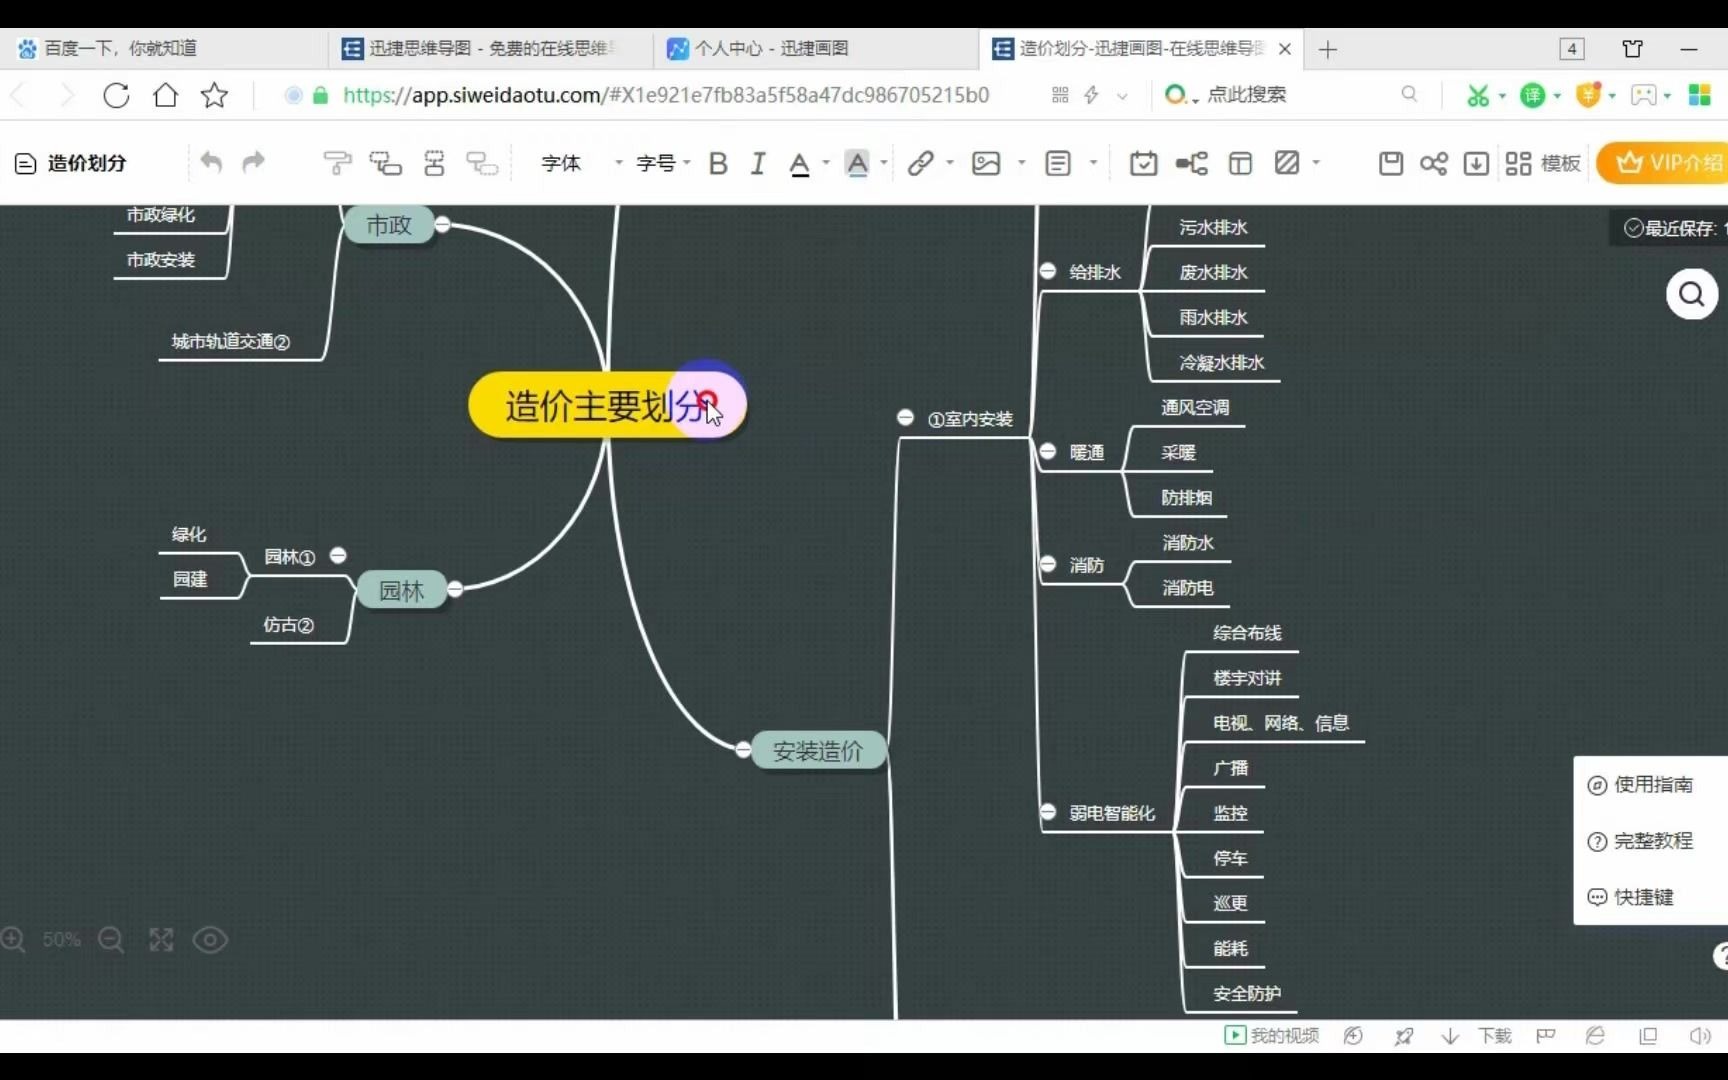Collapse the 市政 node branch
Image resolution: width=1728 pixels, height=1080 pixels.
coord(442,224)
